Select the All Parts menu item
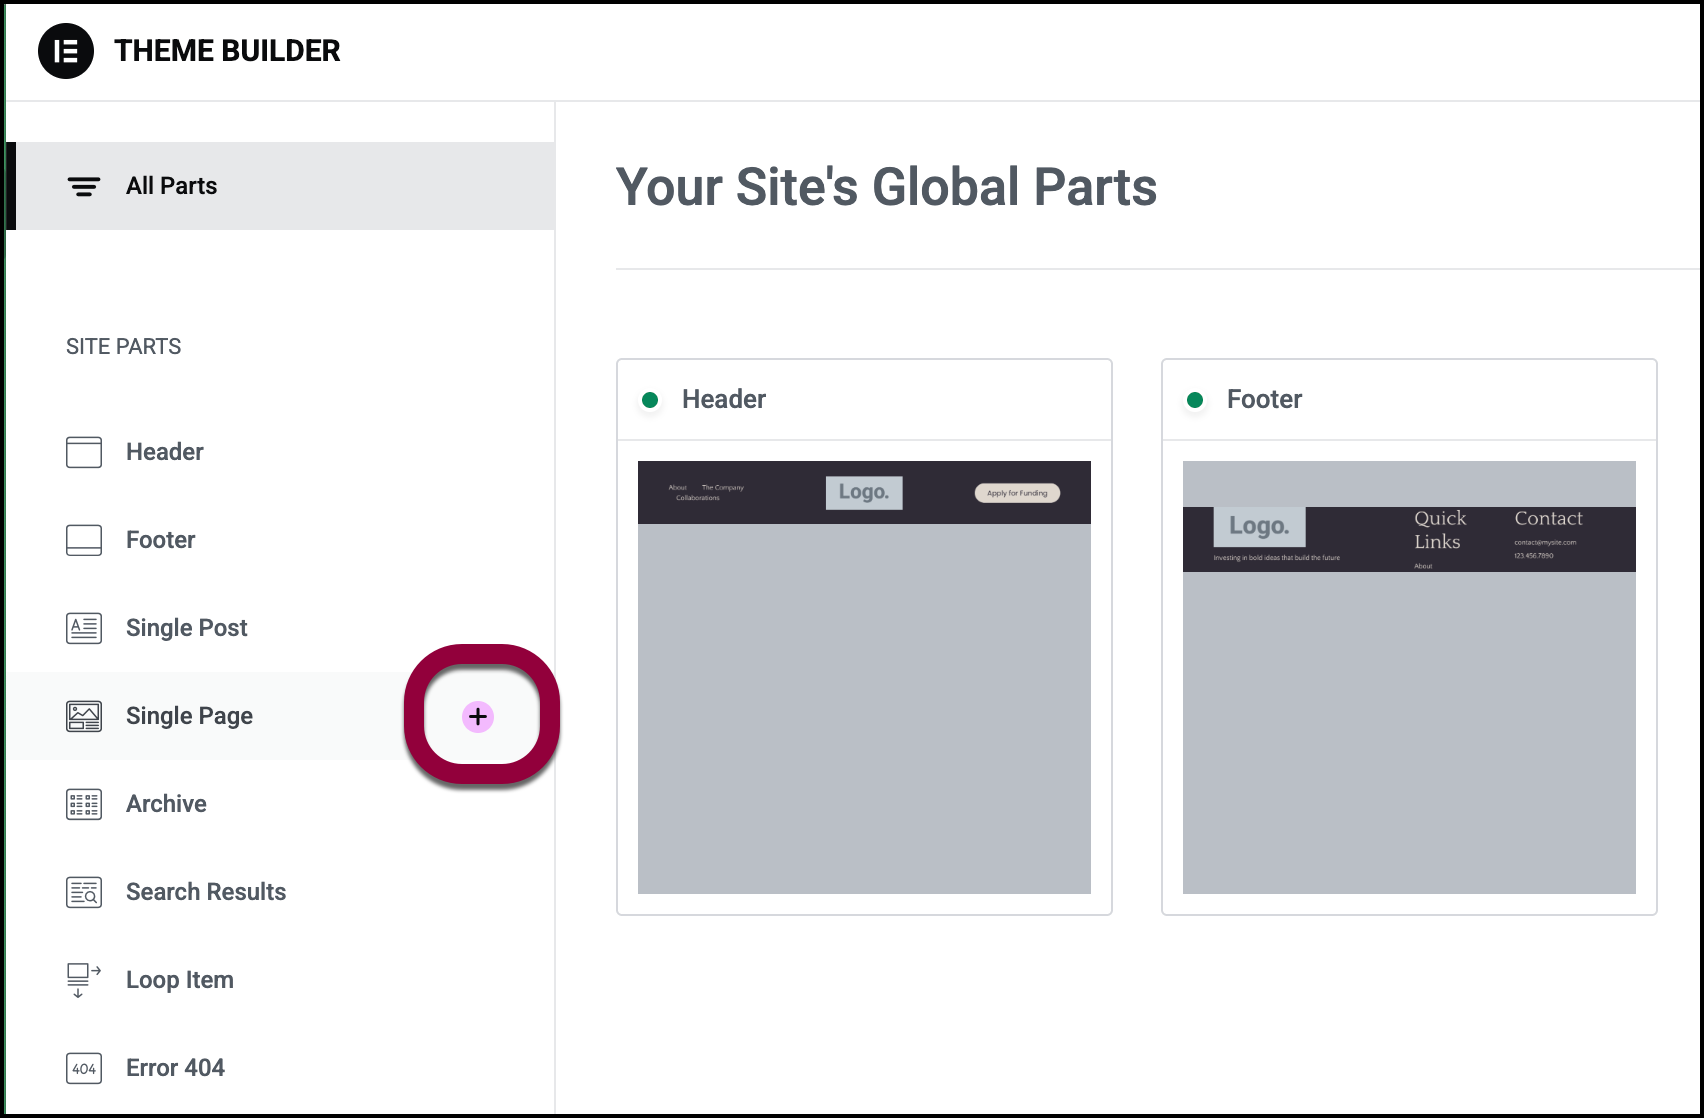The image size is (1704, 1118). point(171,186)
